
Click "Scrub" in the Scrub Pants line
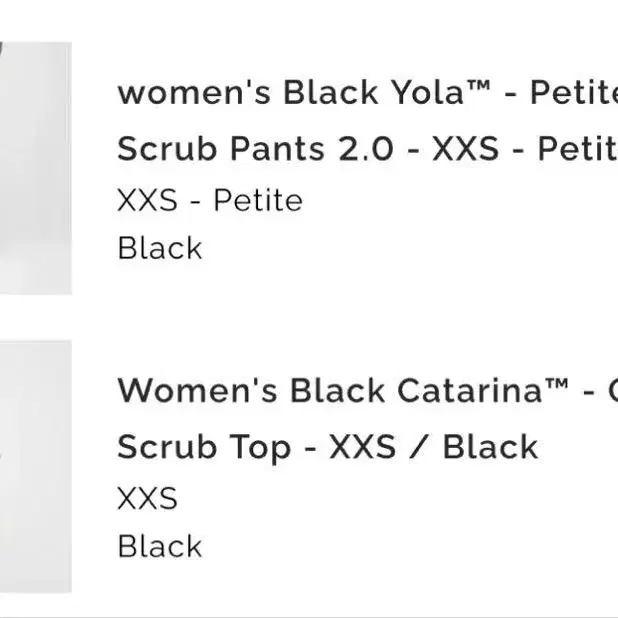167,149
